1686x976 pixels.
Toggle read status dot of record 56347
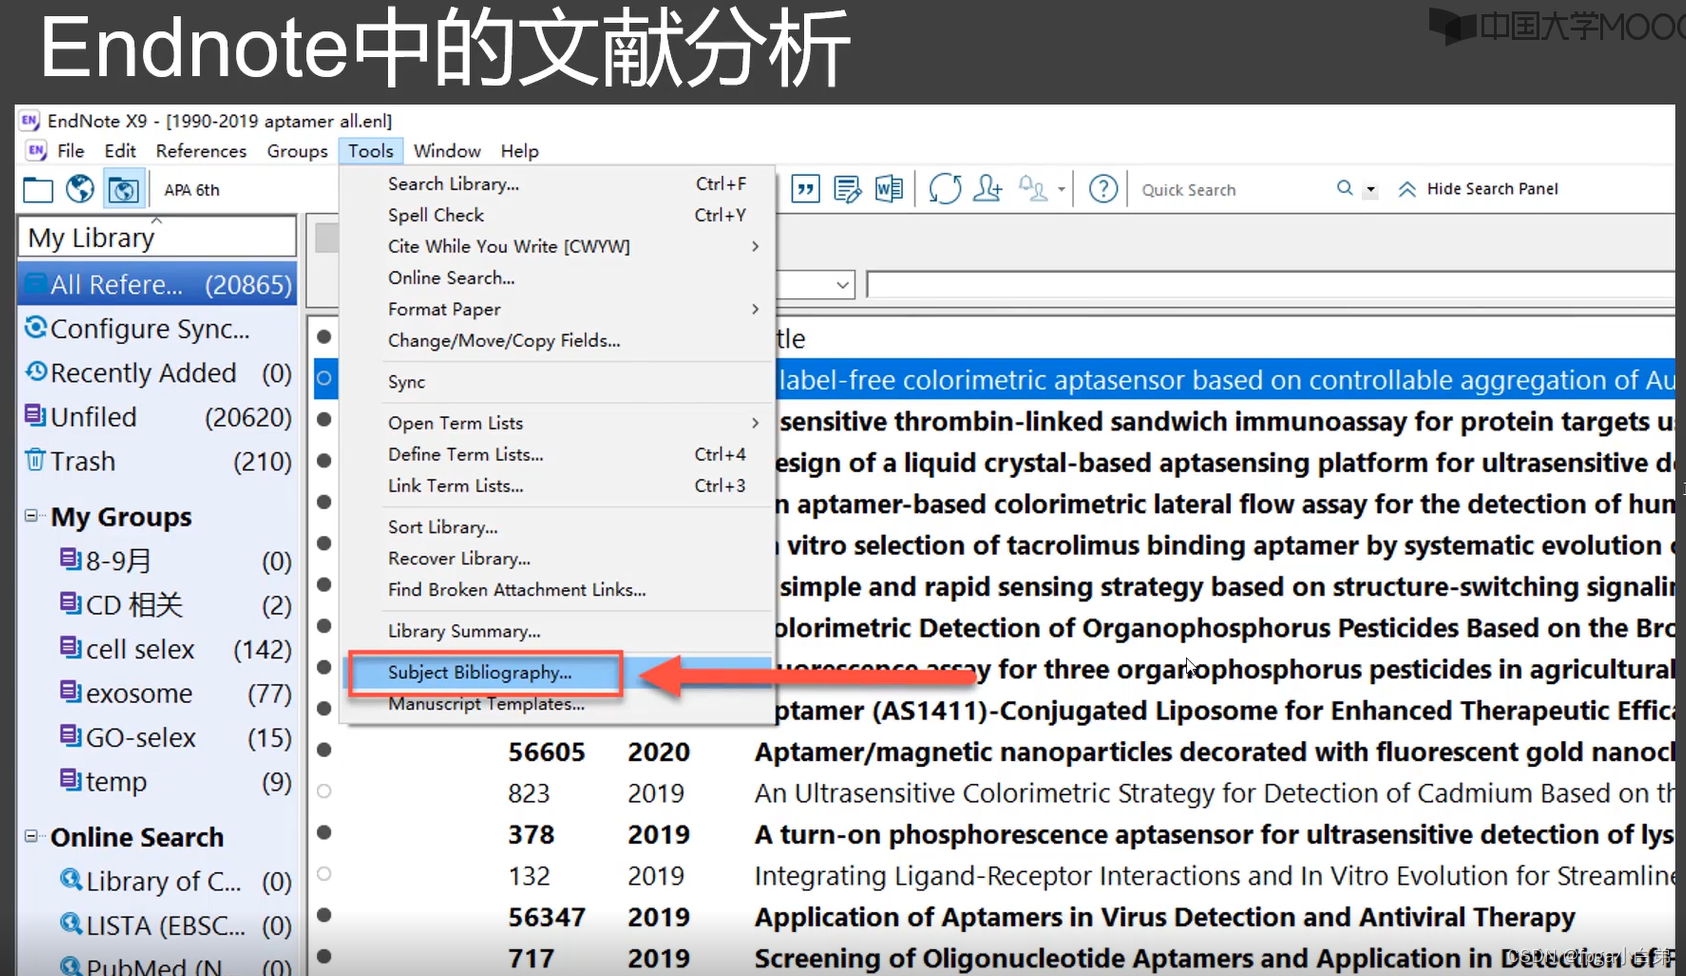[x=324, y=915]
